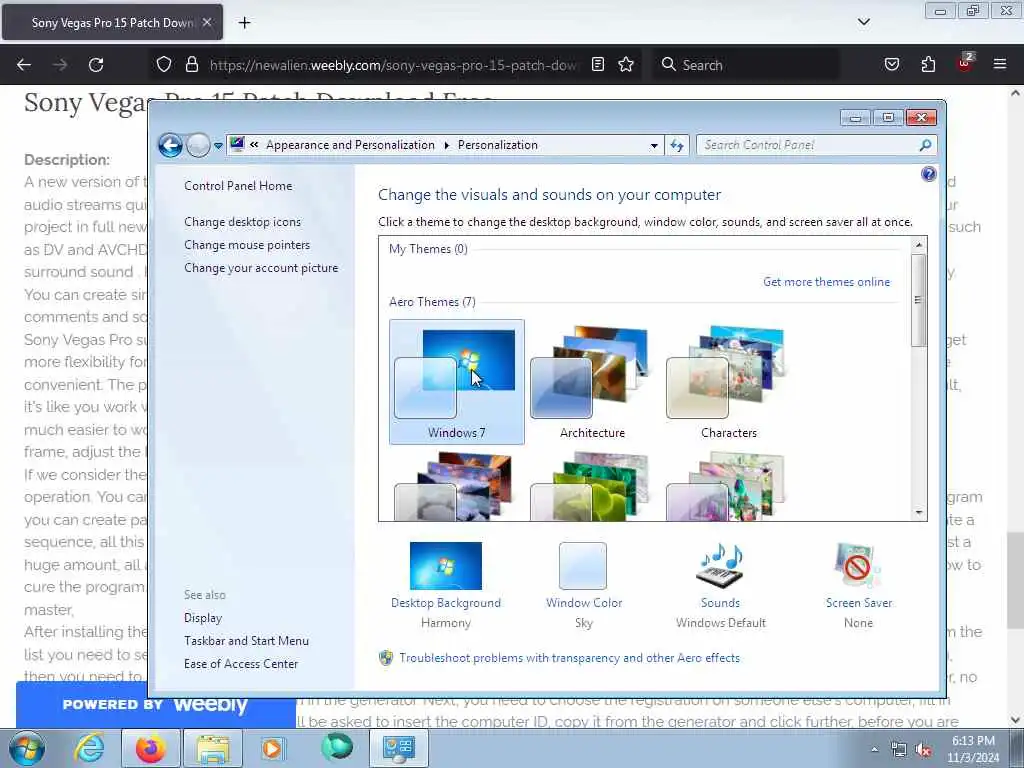Open Change your account picture link

[x=261, y=268]
